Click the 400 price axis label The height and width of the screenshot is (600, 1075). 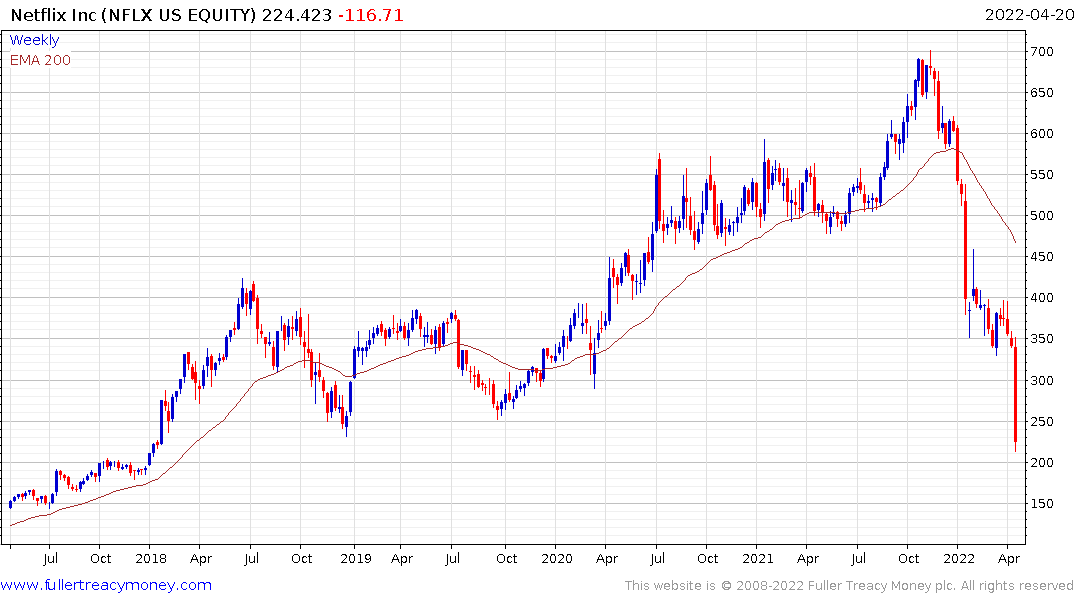tap(1041, 298)
